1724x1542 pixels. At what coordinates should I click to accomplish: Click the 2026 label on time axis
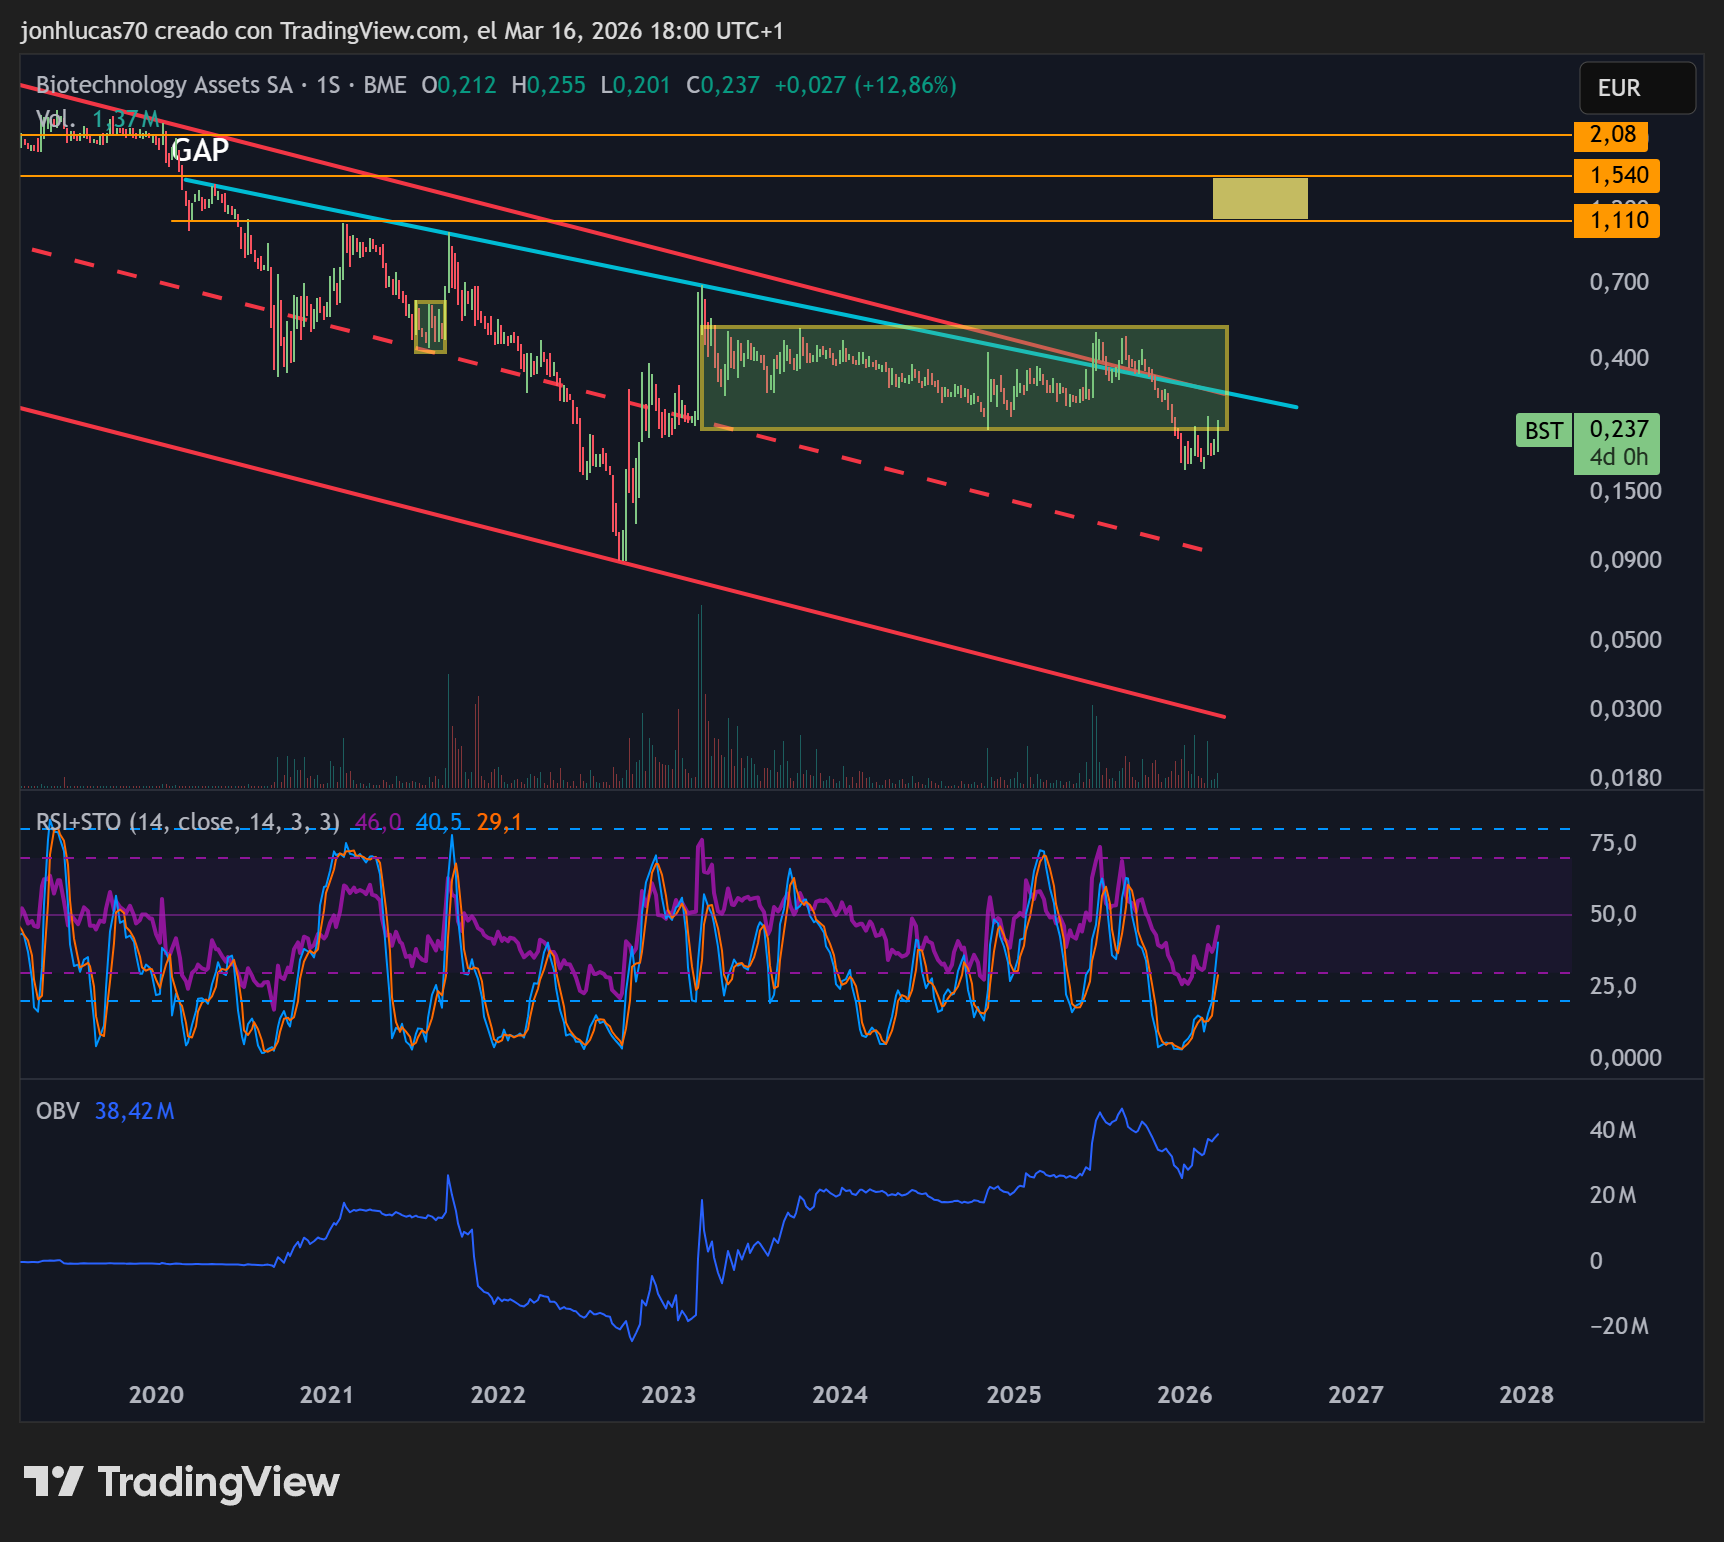pyautogui.click(x=1184, y=1394)
